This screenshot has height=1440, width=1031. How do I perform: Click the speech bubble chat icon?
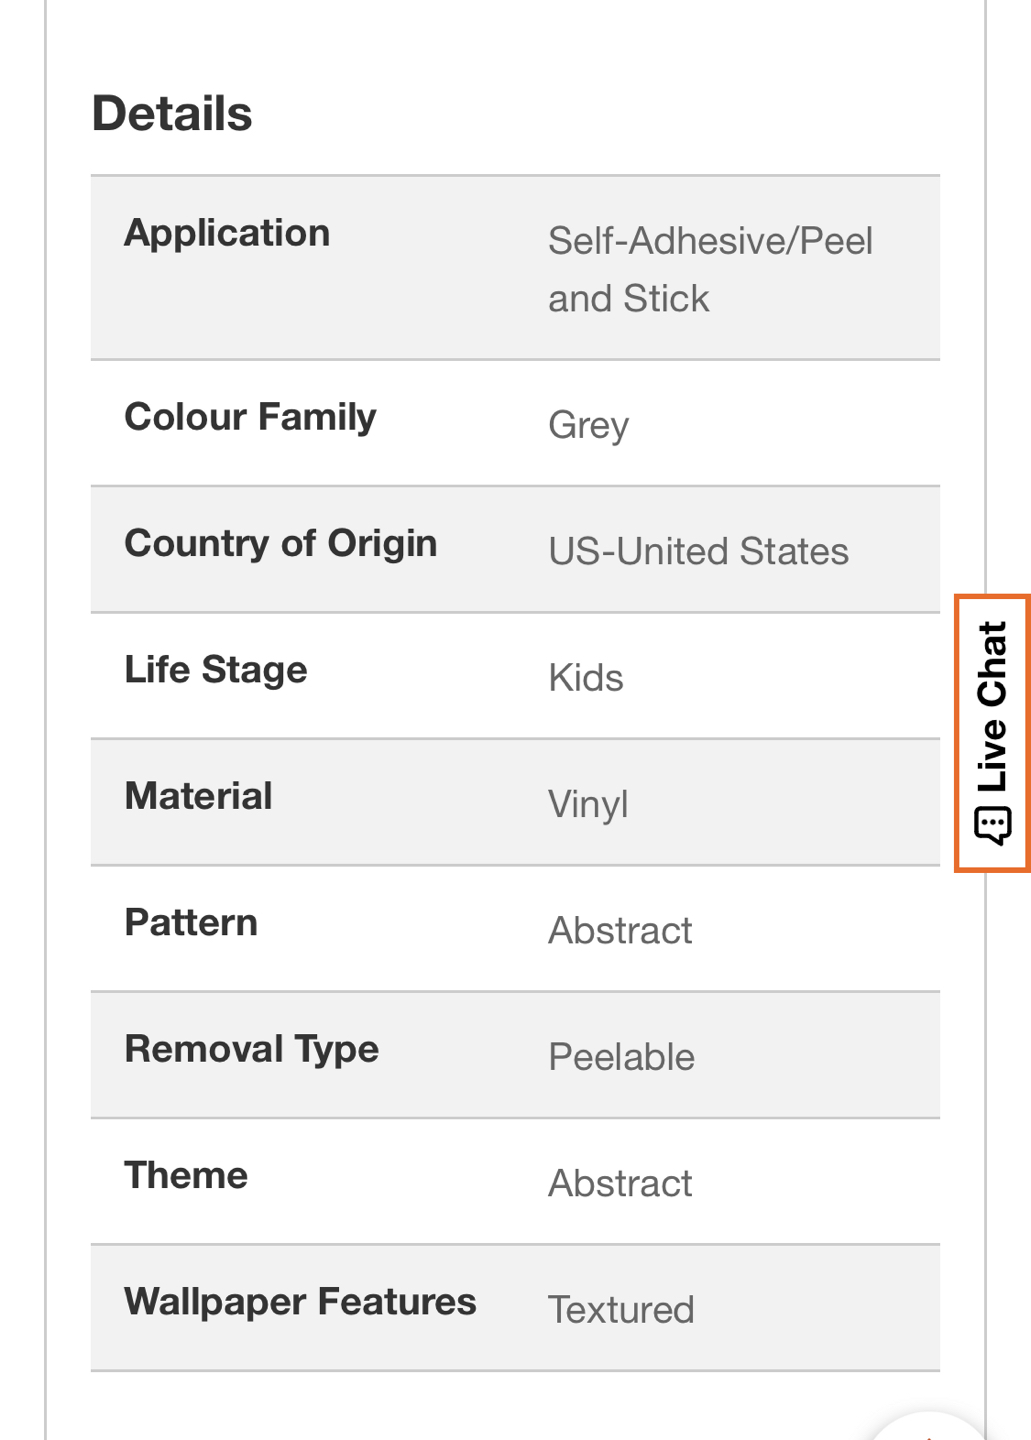(993, 826)
